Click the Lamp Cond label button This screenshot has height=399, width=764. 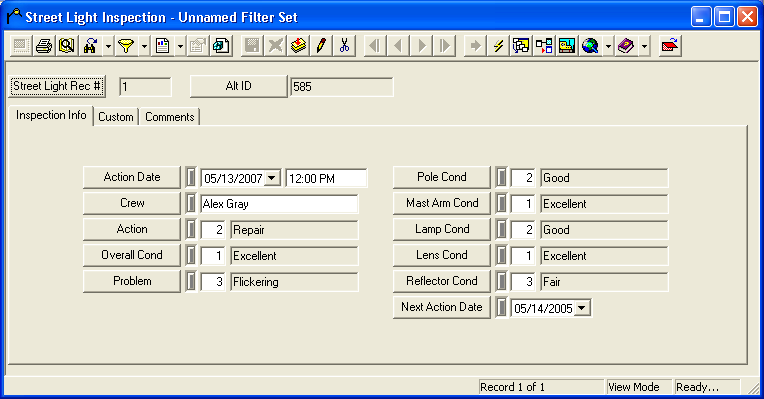pos(442,229)
